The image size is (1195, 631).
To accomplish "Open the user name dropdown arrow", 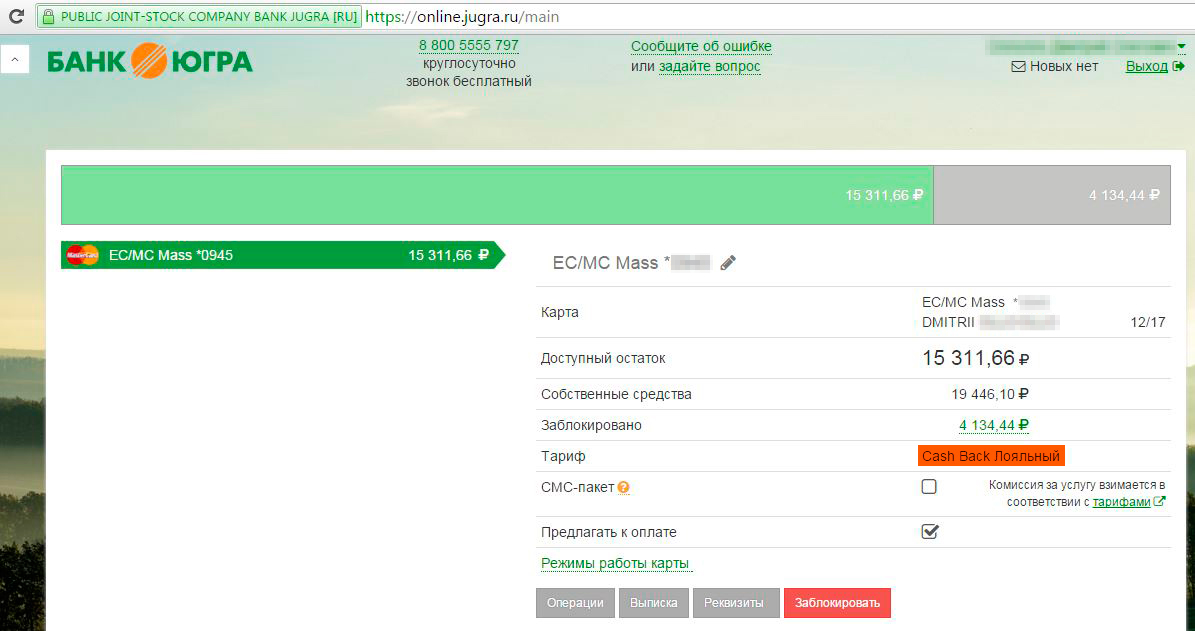I will coord(1181,46).
